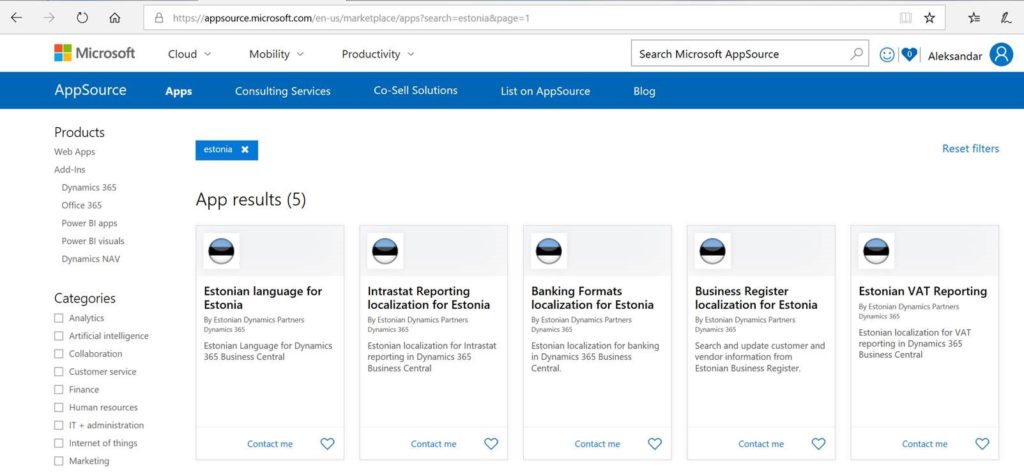This screenshot has height=473, width=1024.
Task: Click search magnifier in AppSource search box
Action: click(856, 54)
